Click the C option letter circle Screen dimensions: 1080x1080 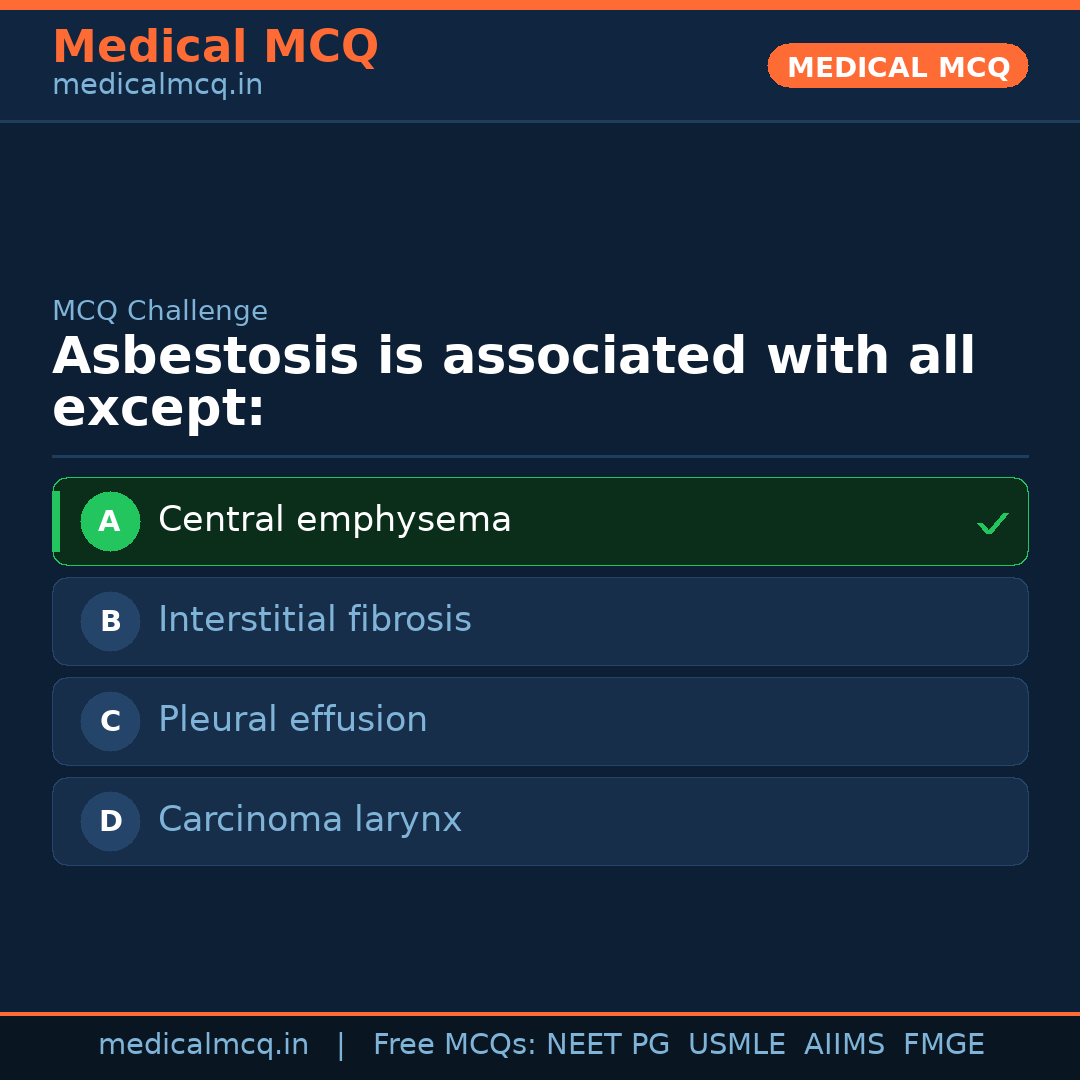click(110, 721)
